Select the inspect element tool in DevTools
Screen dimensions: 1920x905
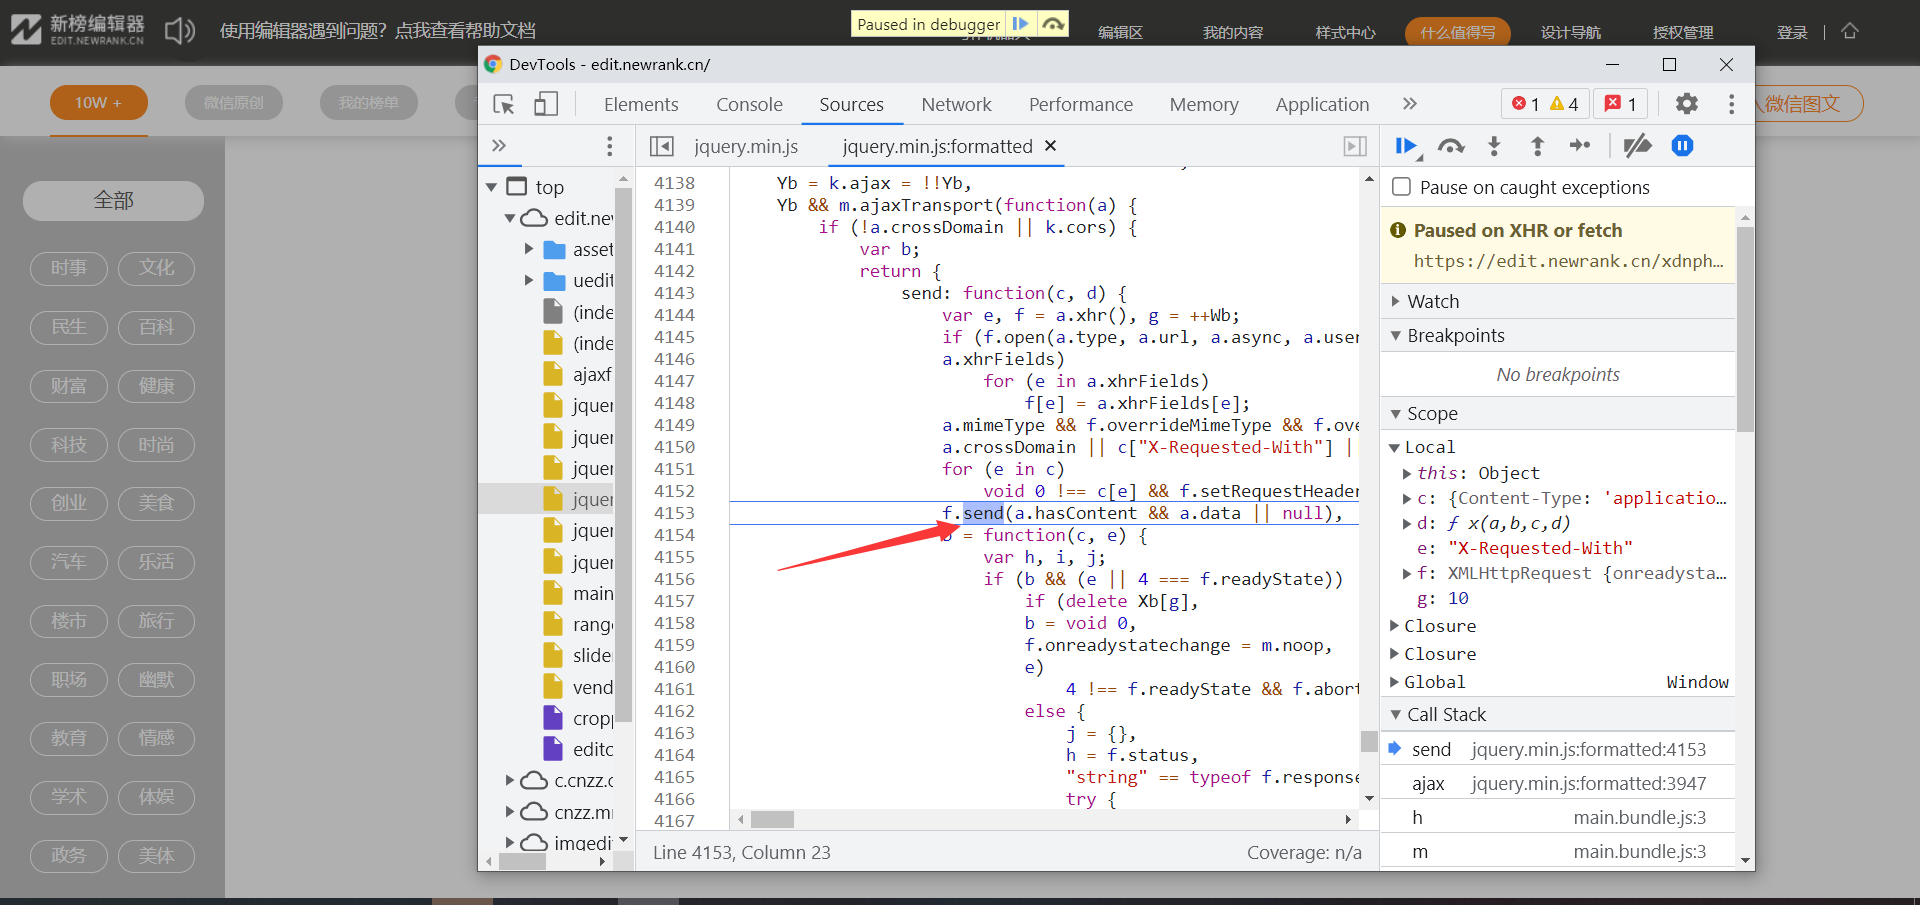click(504, 104)
